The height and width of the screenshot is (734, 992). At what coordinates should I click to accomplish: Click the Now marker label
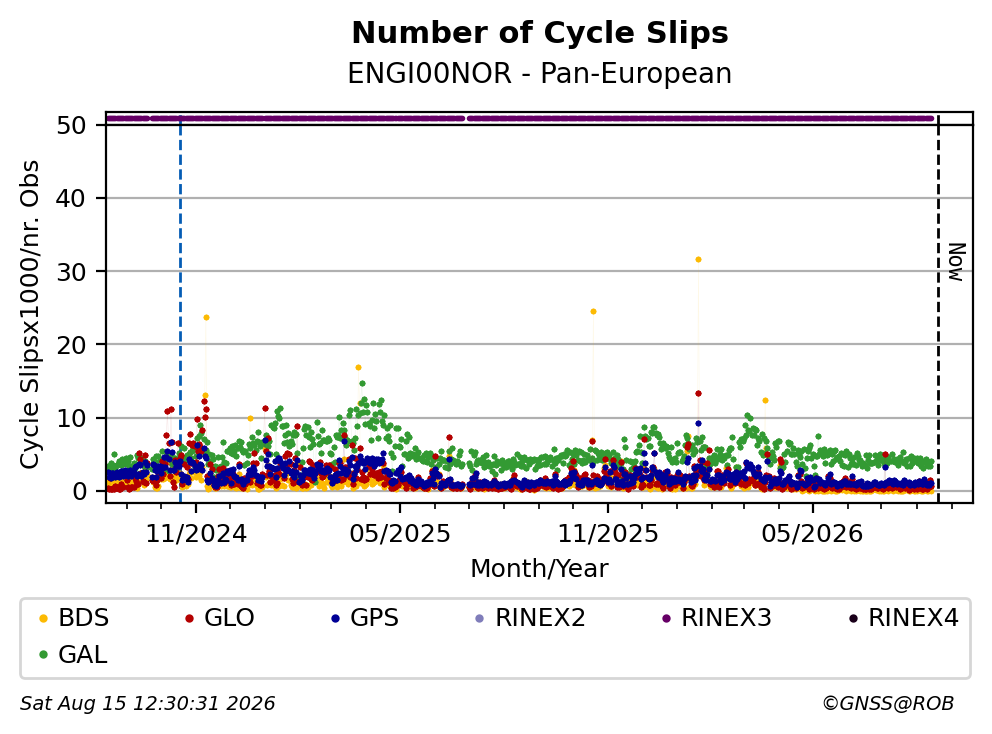[957, 262]
